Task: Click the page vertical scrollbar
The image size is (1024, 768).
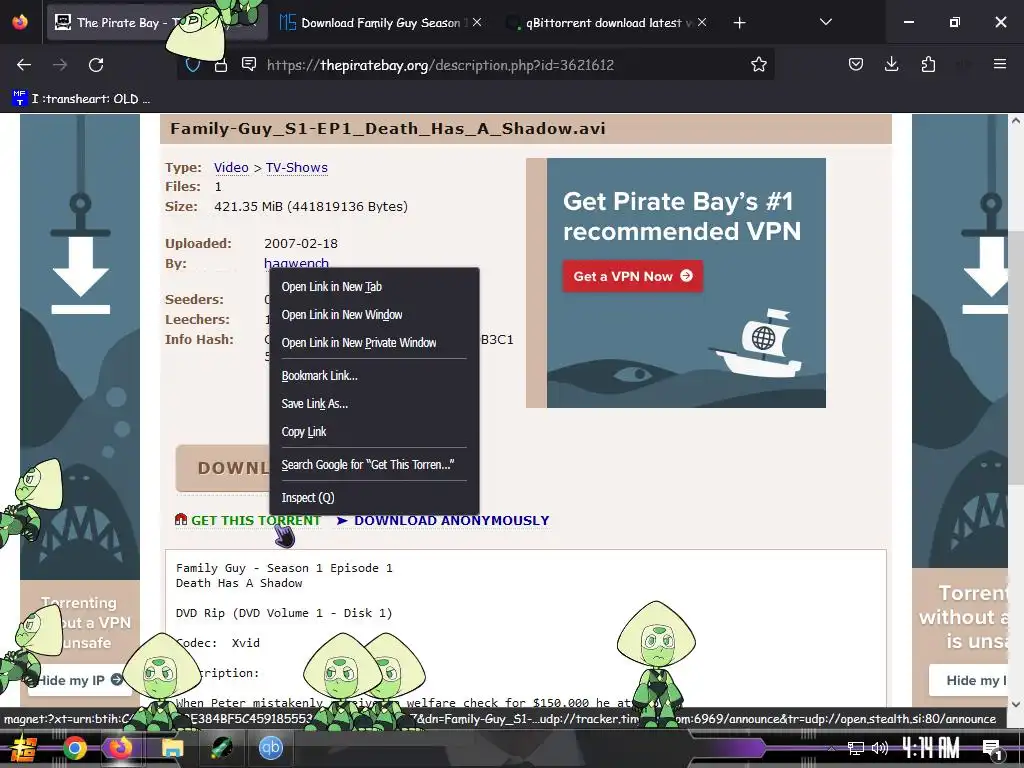Action: [1016, 358]
